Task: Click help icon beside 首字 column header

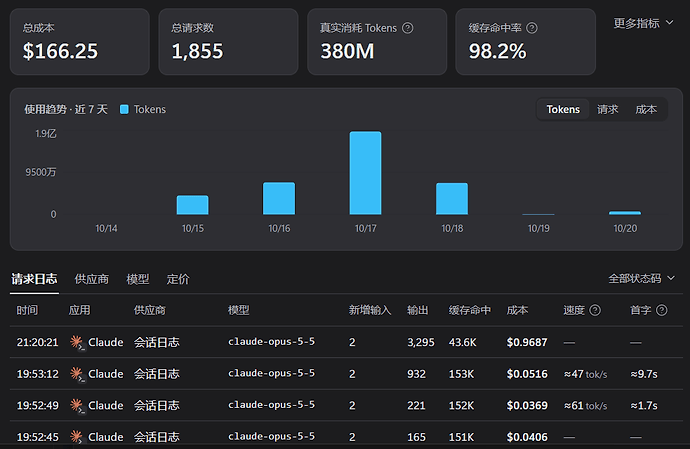Action: [661, 310]
